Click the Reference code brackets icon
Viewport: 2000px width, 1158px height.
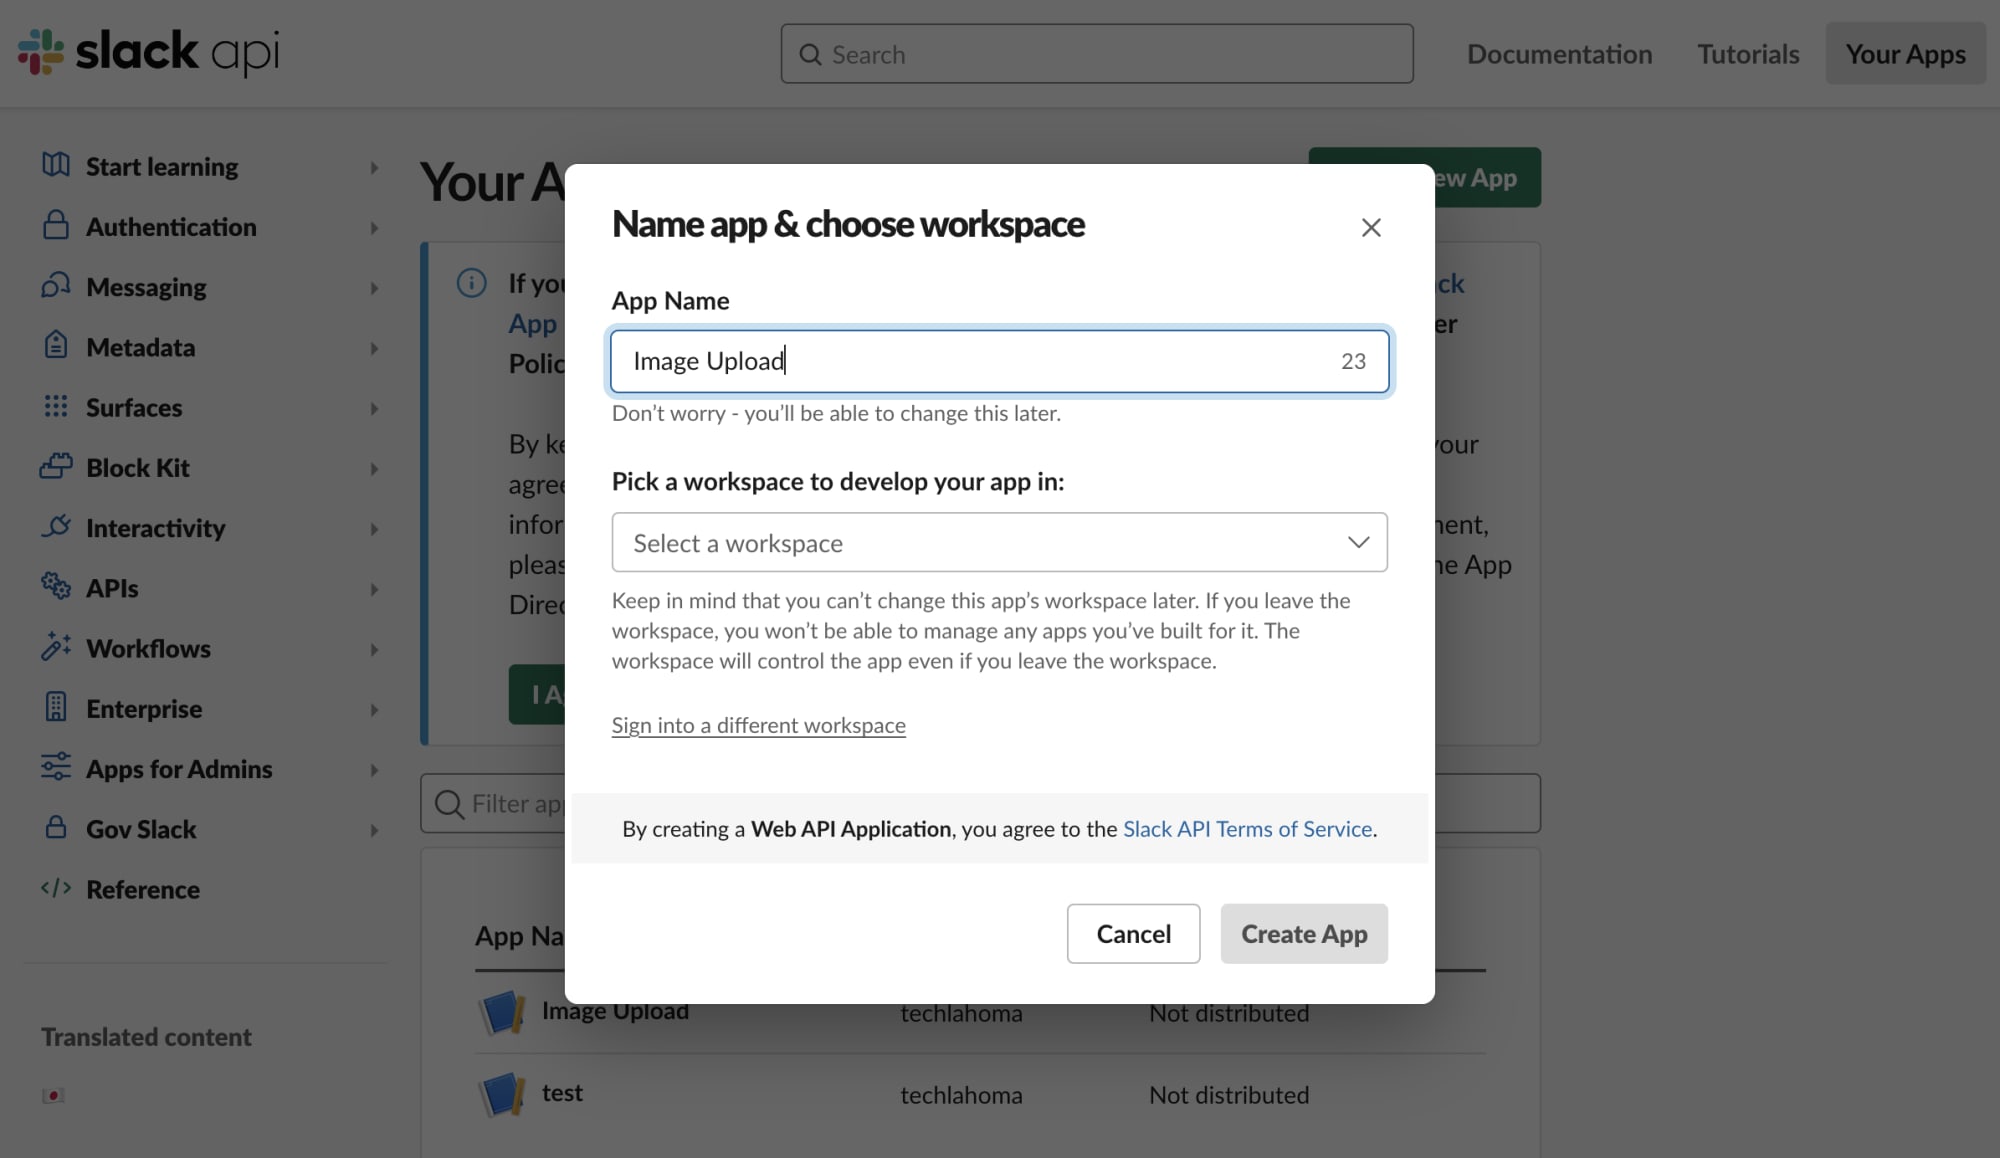tap(56, 888)
